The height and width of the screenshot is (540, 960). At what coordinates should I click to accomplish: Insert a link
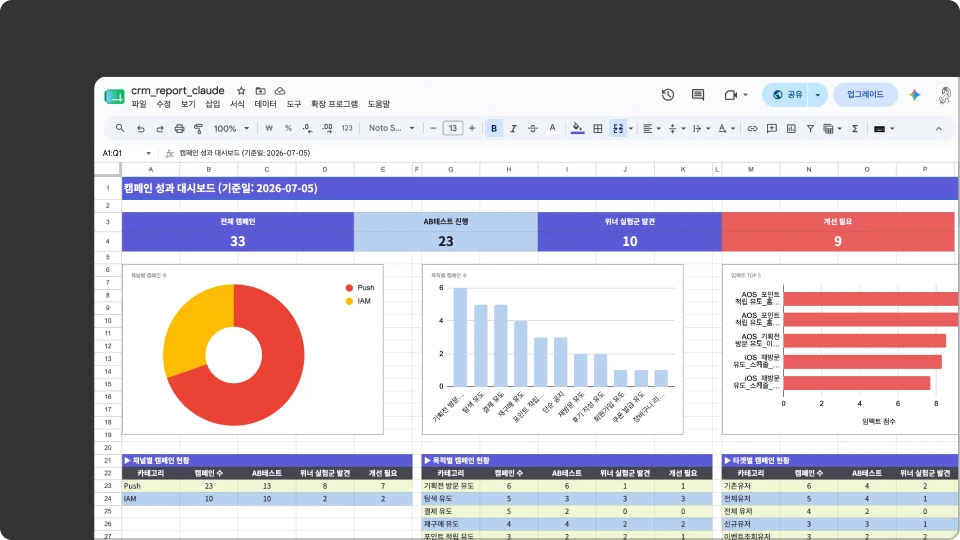click(x=752, y=129)
